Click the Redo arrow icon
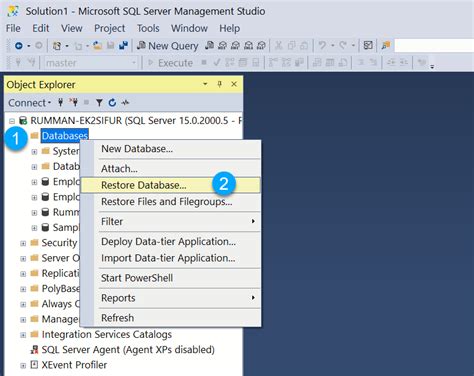 pyautogui.click(x=343, y=45)
